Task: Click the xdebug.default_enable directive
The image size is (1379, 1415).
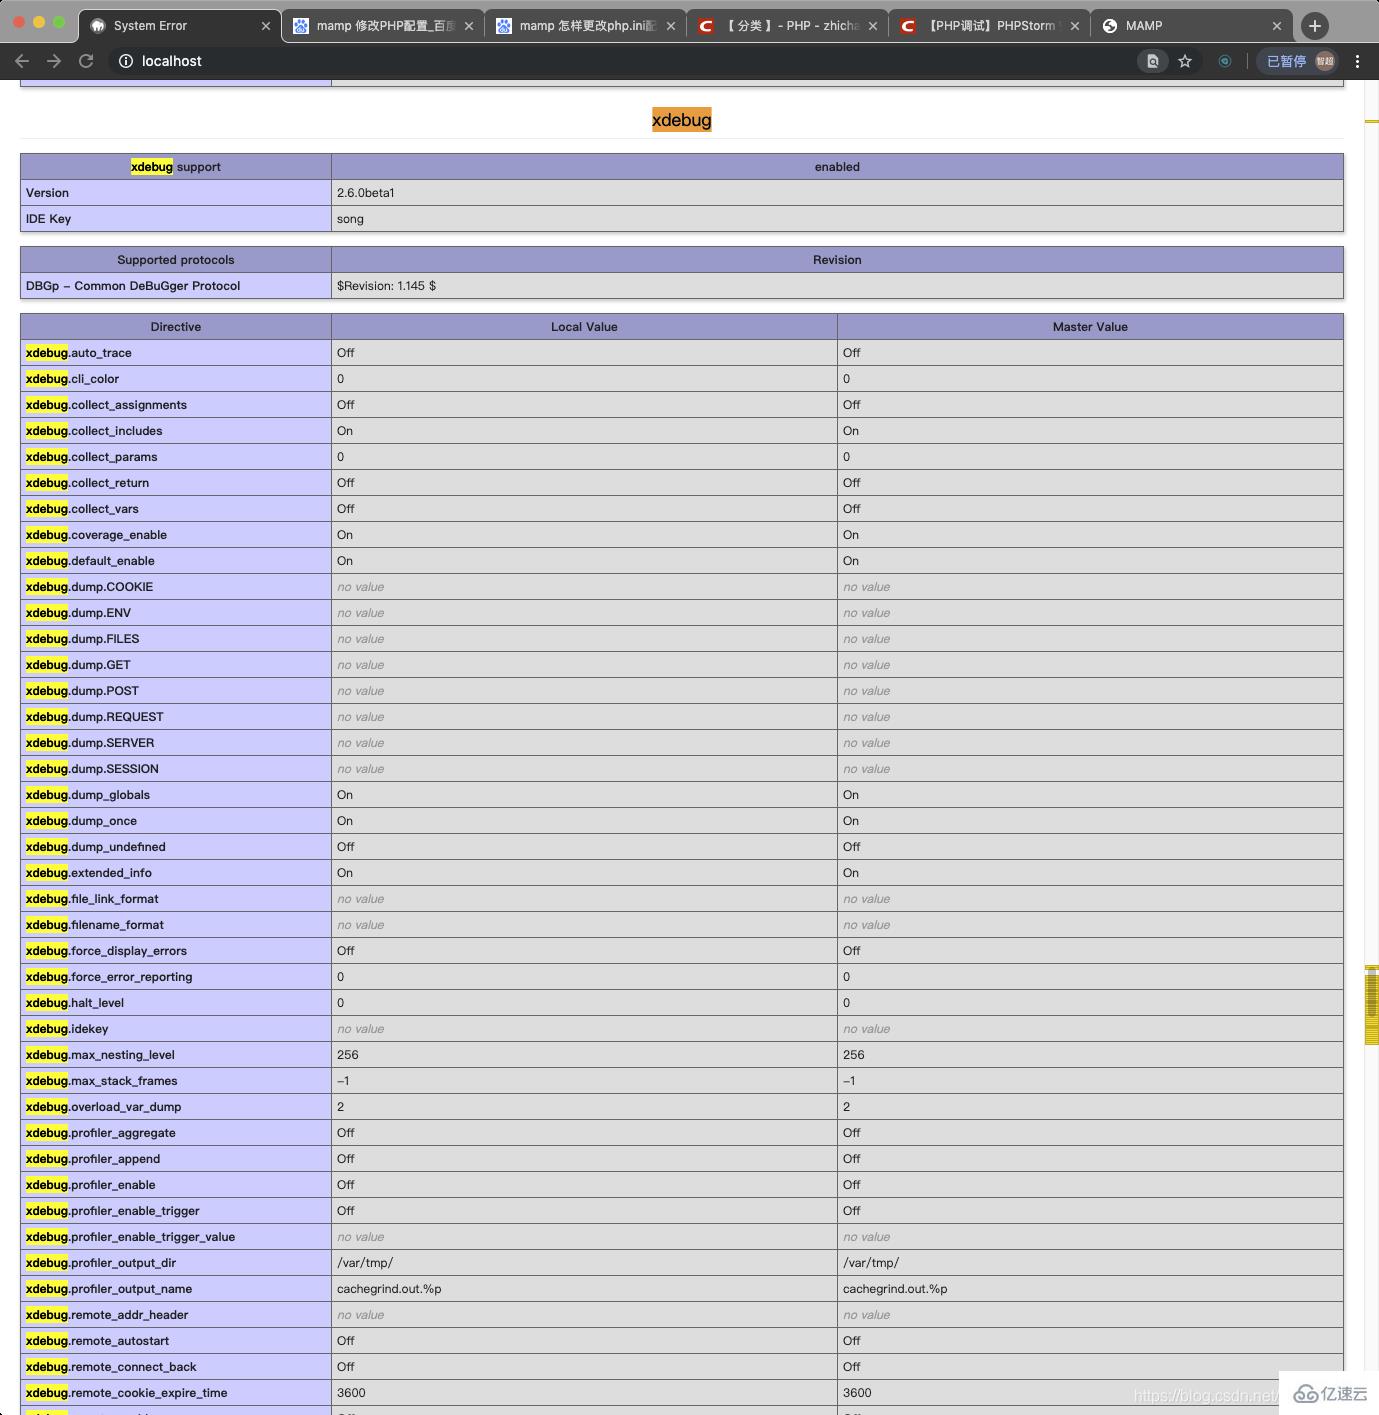Action: pyautogui.click(x=90, y=561)
